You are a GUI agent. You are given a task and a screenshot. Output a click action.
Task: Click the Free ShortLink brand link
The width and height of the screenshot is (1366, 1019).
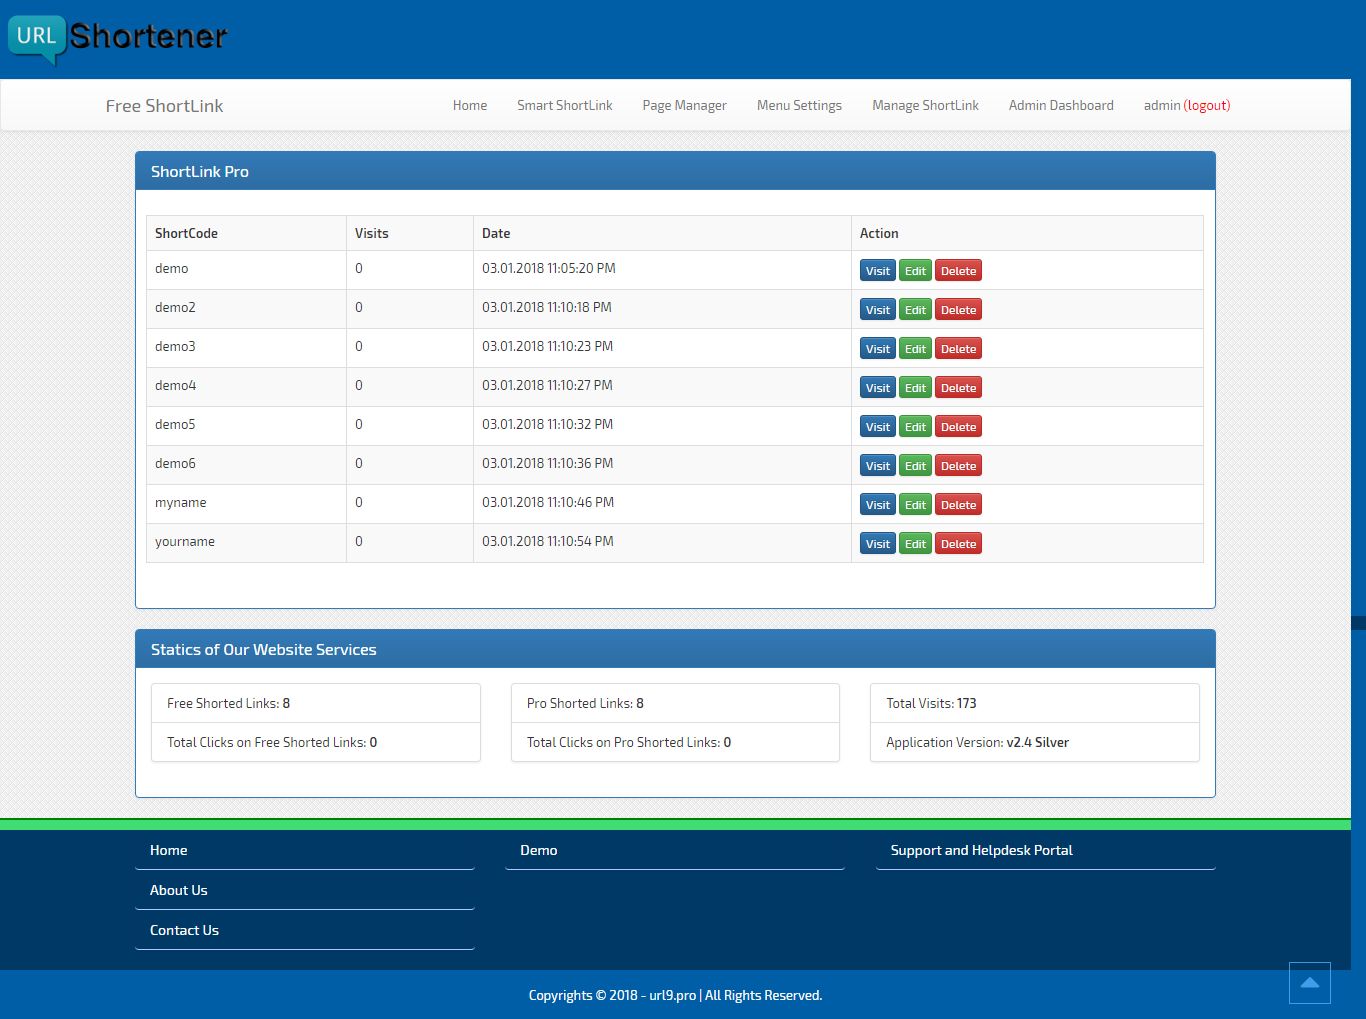tap(164, 106)
